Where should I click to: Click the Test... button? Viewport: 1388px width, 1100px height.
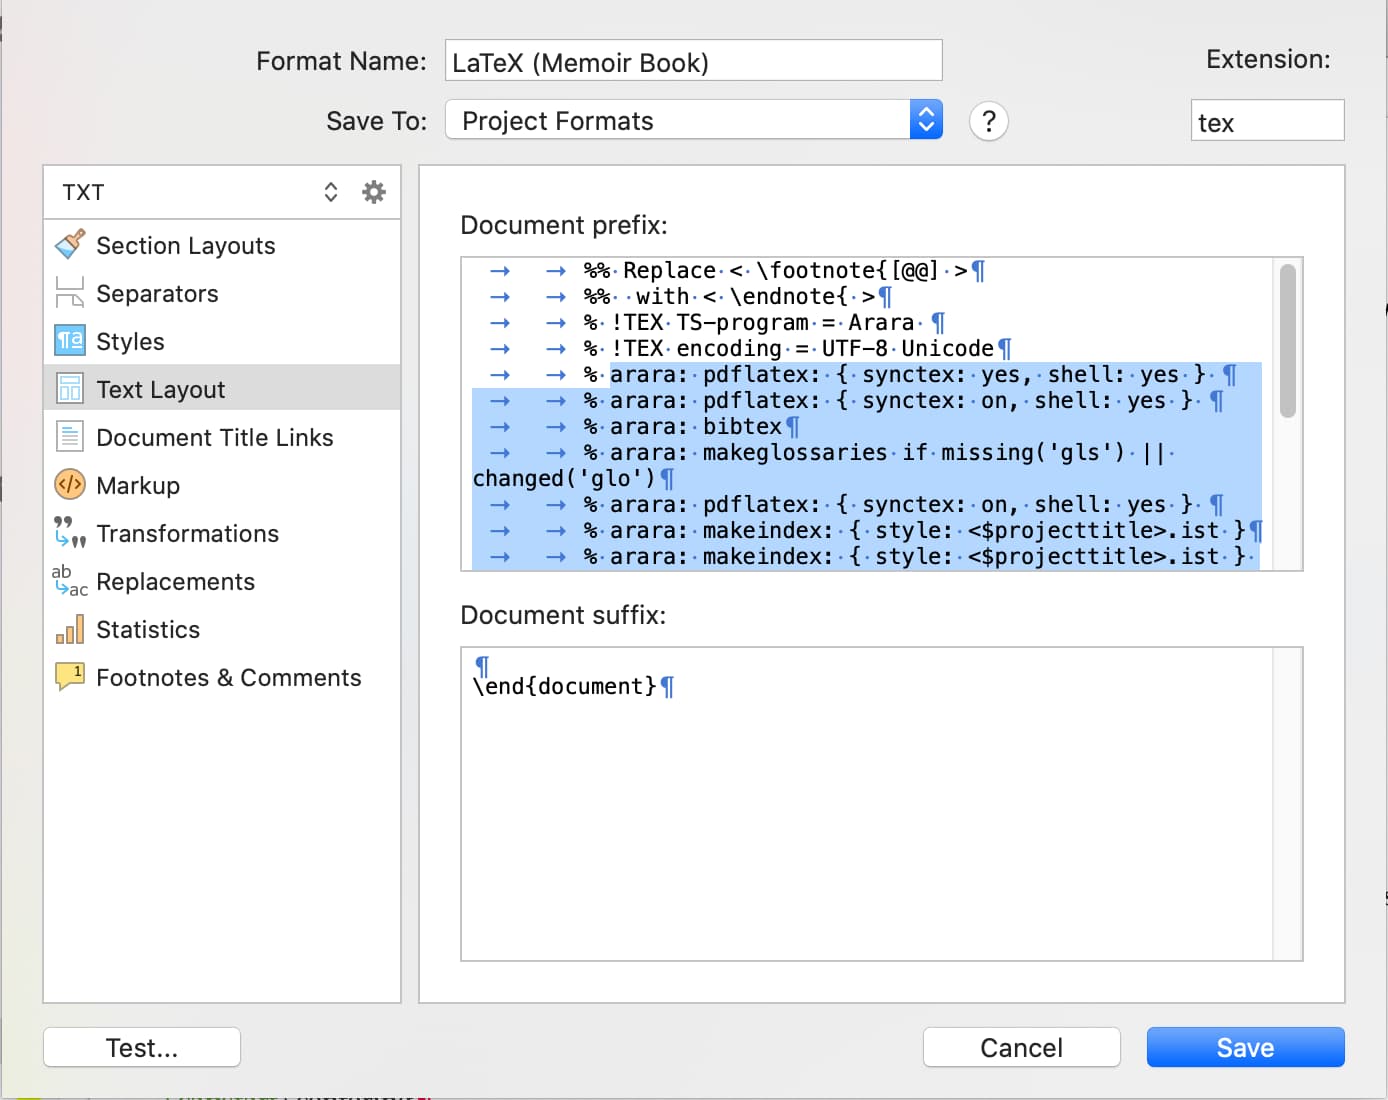tap(142, 1047)
